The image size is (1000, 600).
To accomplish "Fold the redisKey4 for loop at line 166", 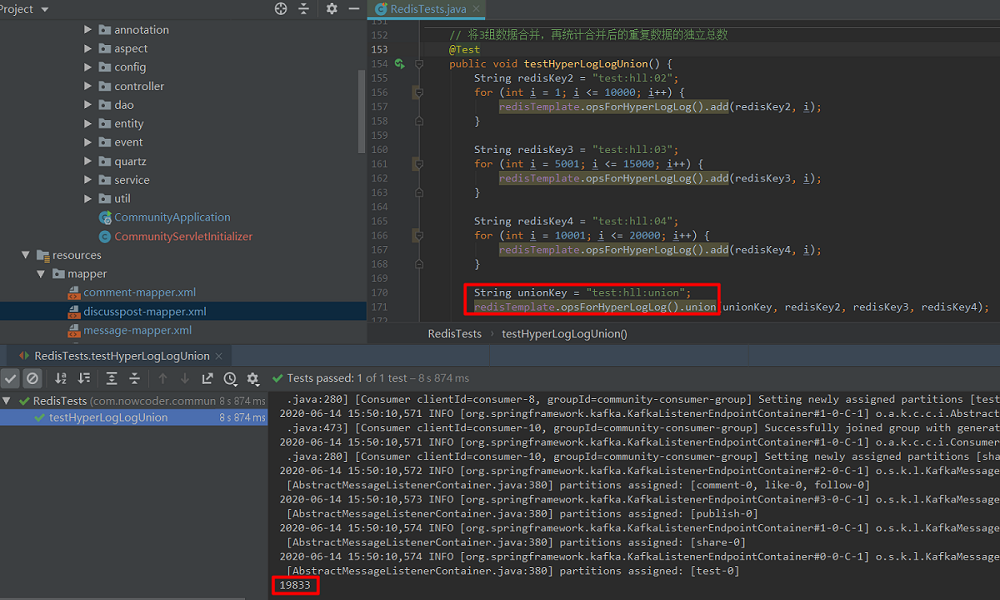I will (x=419, y=235).
